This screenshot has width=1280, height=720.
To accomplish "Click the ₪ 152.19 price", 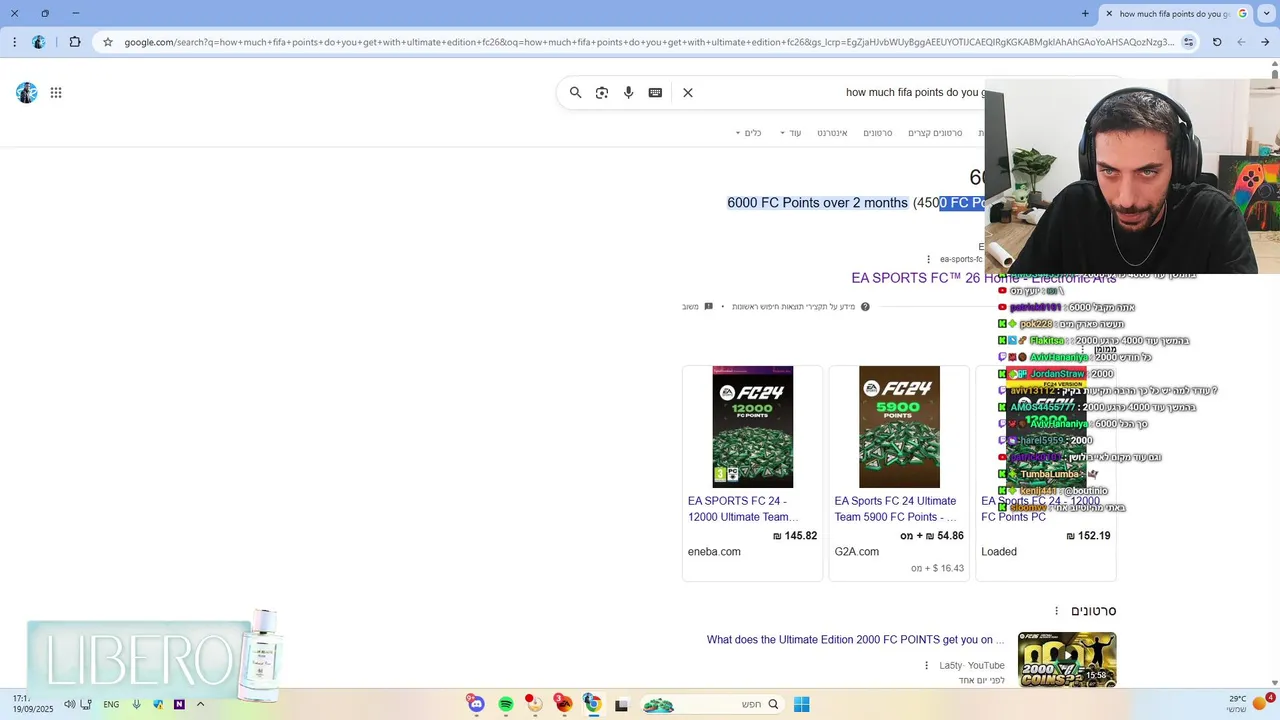I will point(1088,536).
